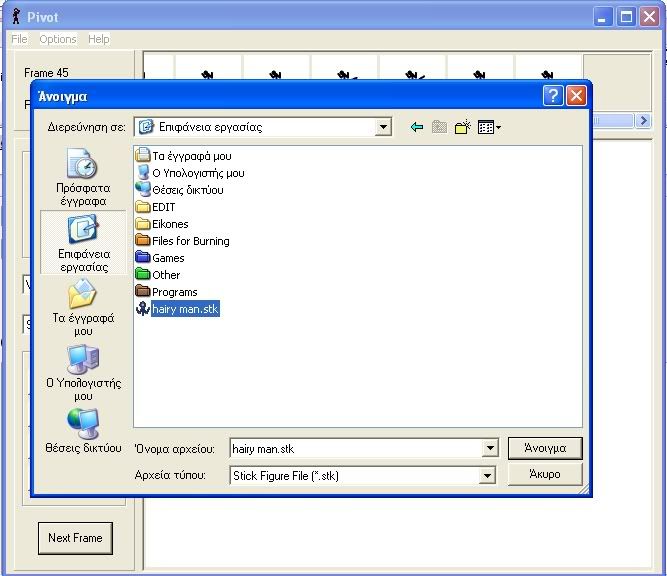Screen dimensions: 667x576
Task: Open the Views menu icon
Action: [488, 127]
